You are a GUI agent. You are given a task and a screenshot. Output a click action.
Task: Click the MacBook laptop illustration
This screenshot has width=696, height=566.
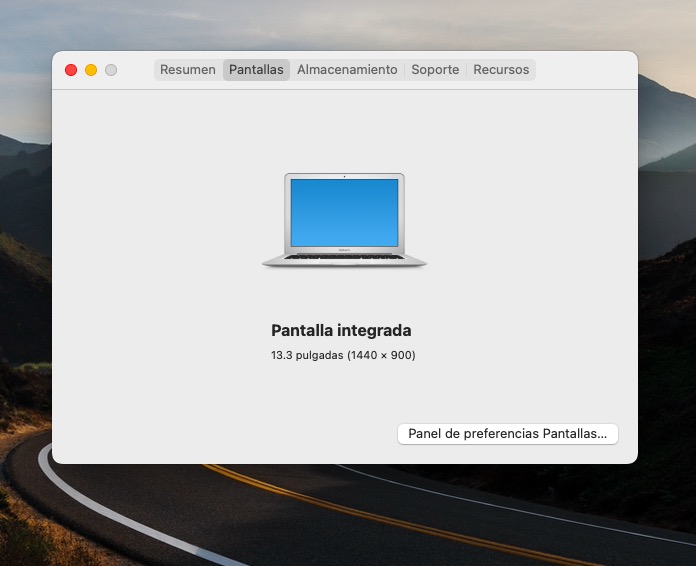(344, 221)
